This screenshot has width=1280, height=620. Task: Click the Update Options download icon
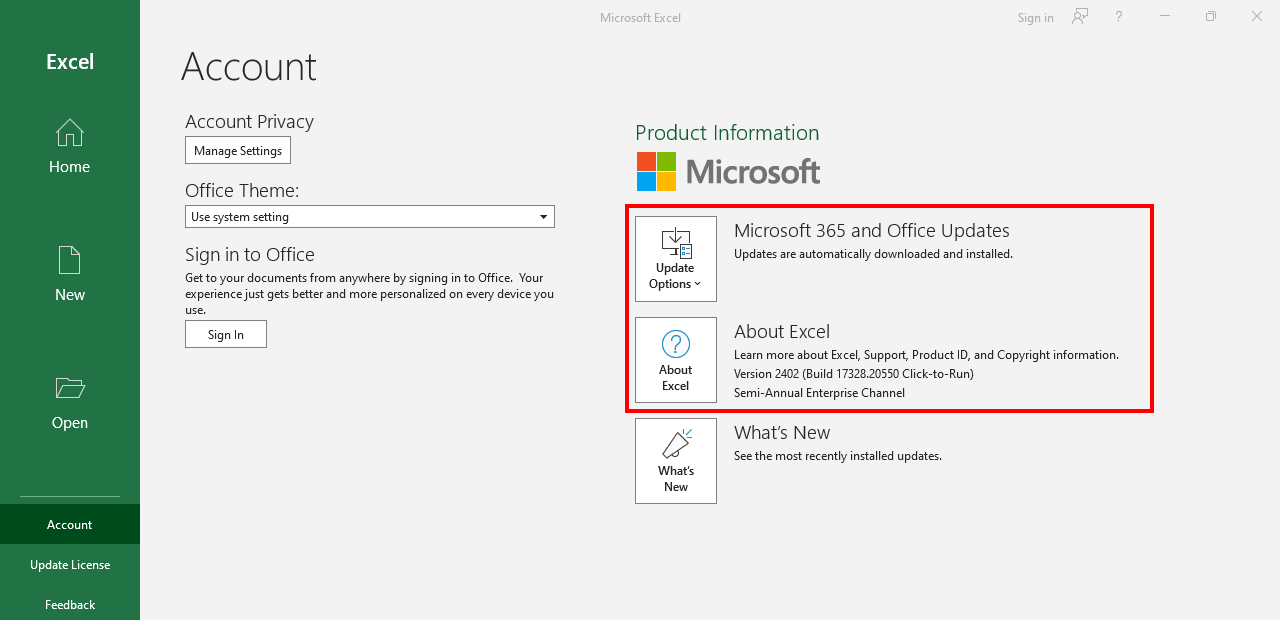676,243
